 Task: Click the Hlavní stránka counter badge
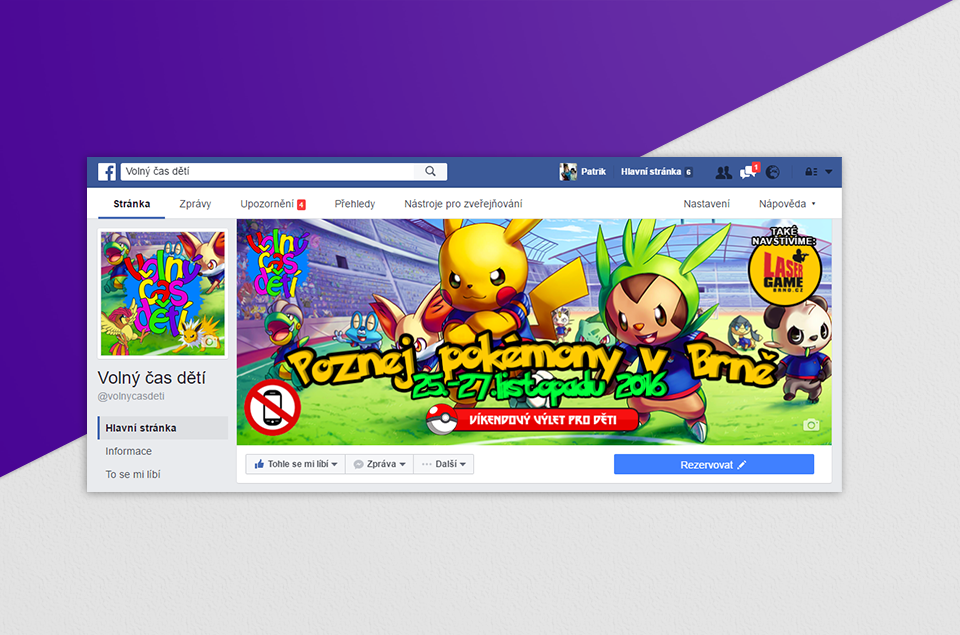(x=689, y=172)
